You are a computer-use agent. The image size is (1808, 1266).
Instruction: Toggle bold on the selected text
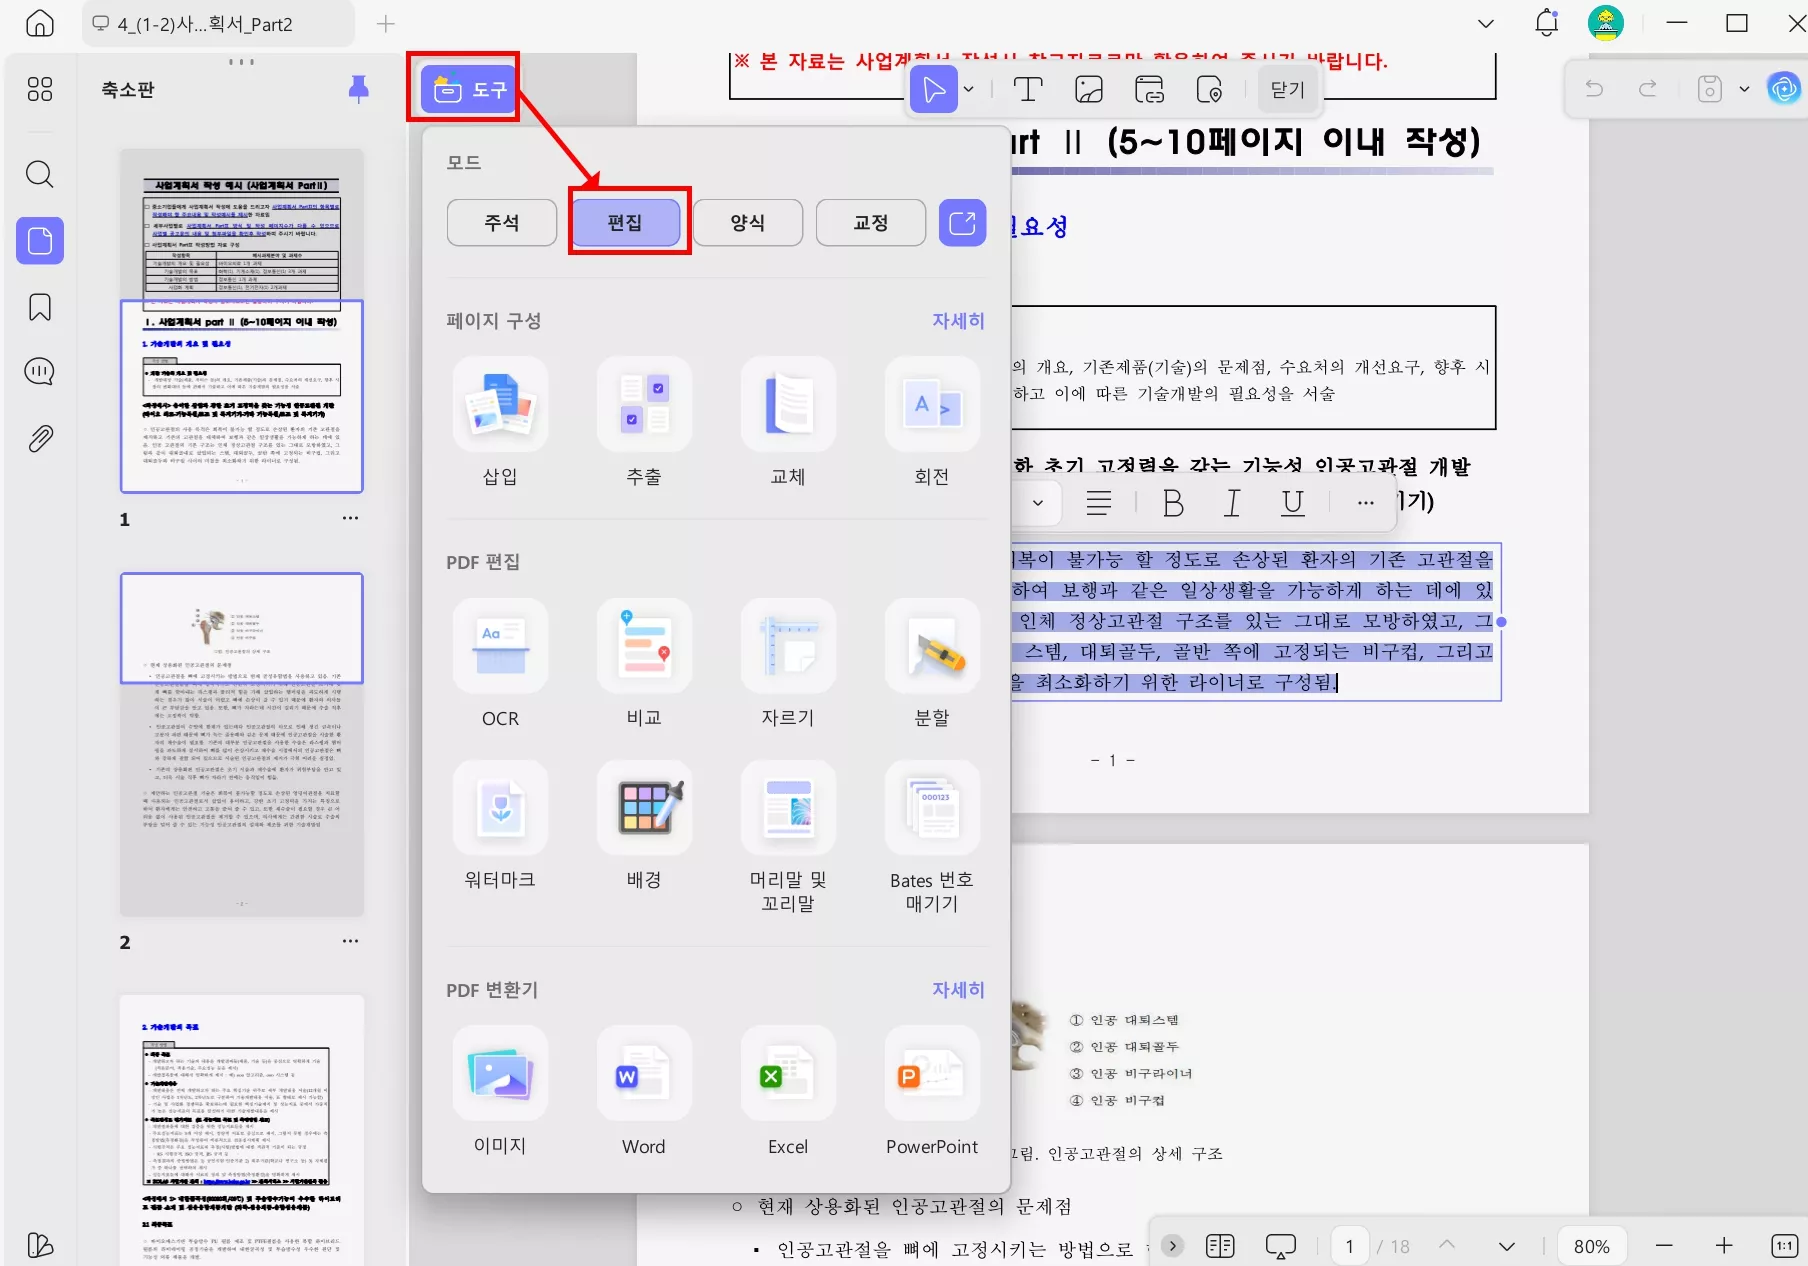point(1171,503)
